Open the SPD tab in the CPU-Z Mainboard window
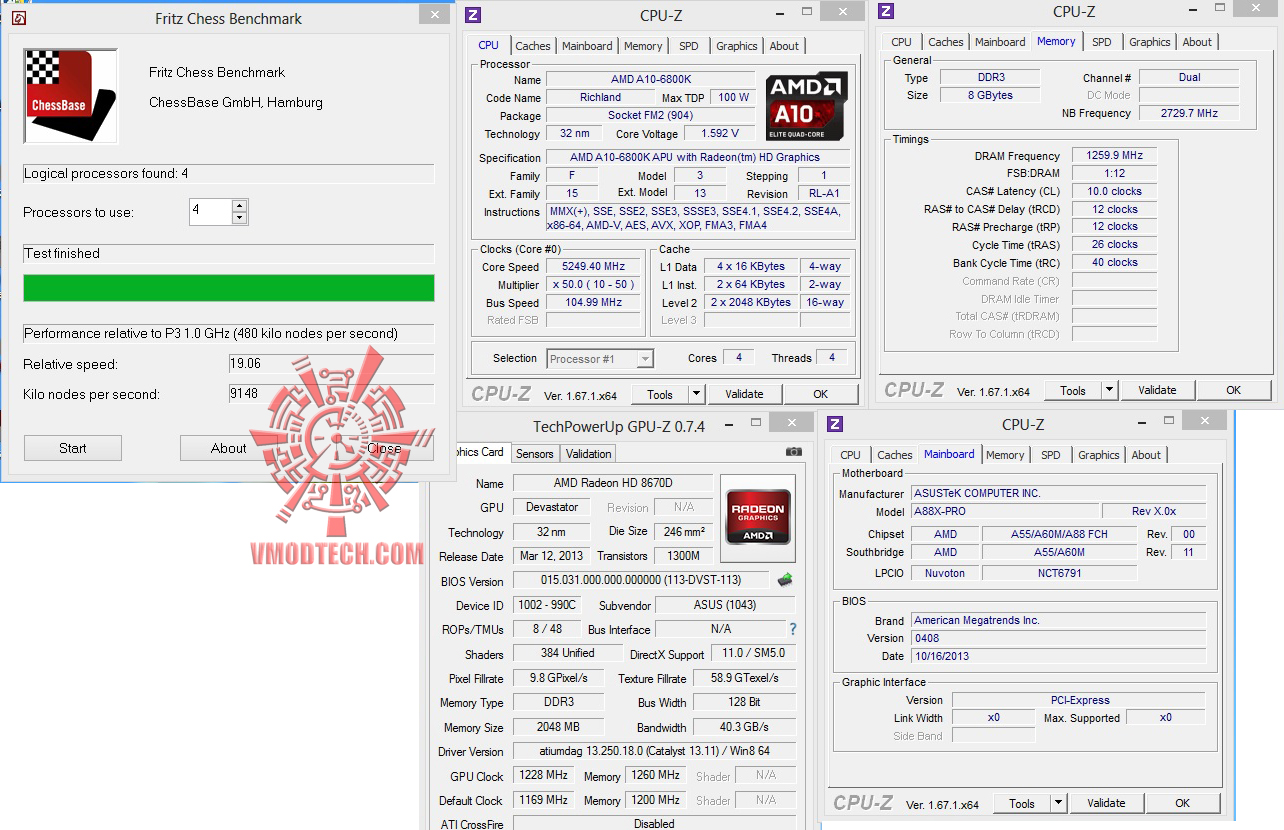 point(1050,455)
